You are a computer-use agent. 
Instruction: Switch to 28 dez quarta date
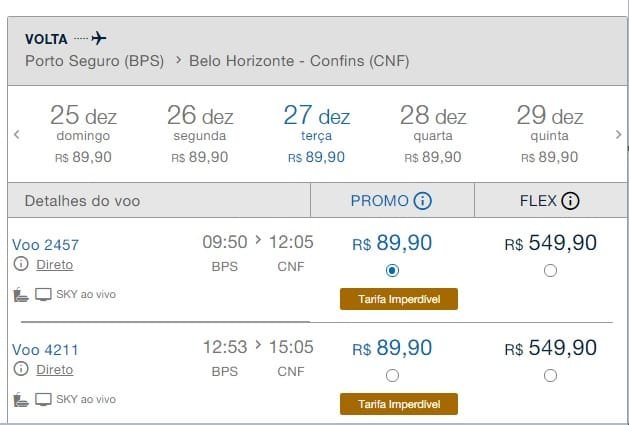433,134
